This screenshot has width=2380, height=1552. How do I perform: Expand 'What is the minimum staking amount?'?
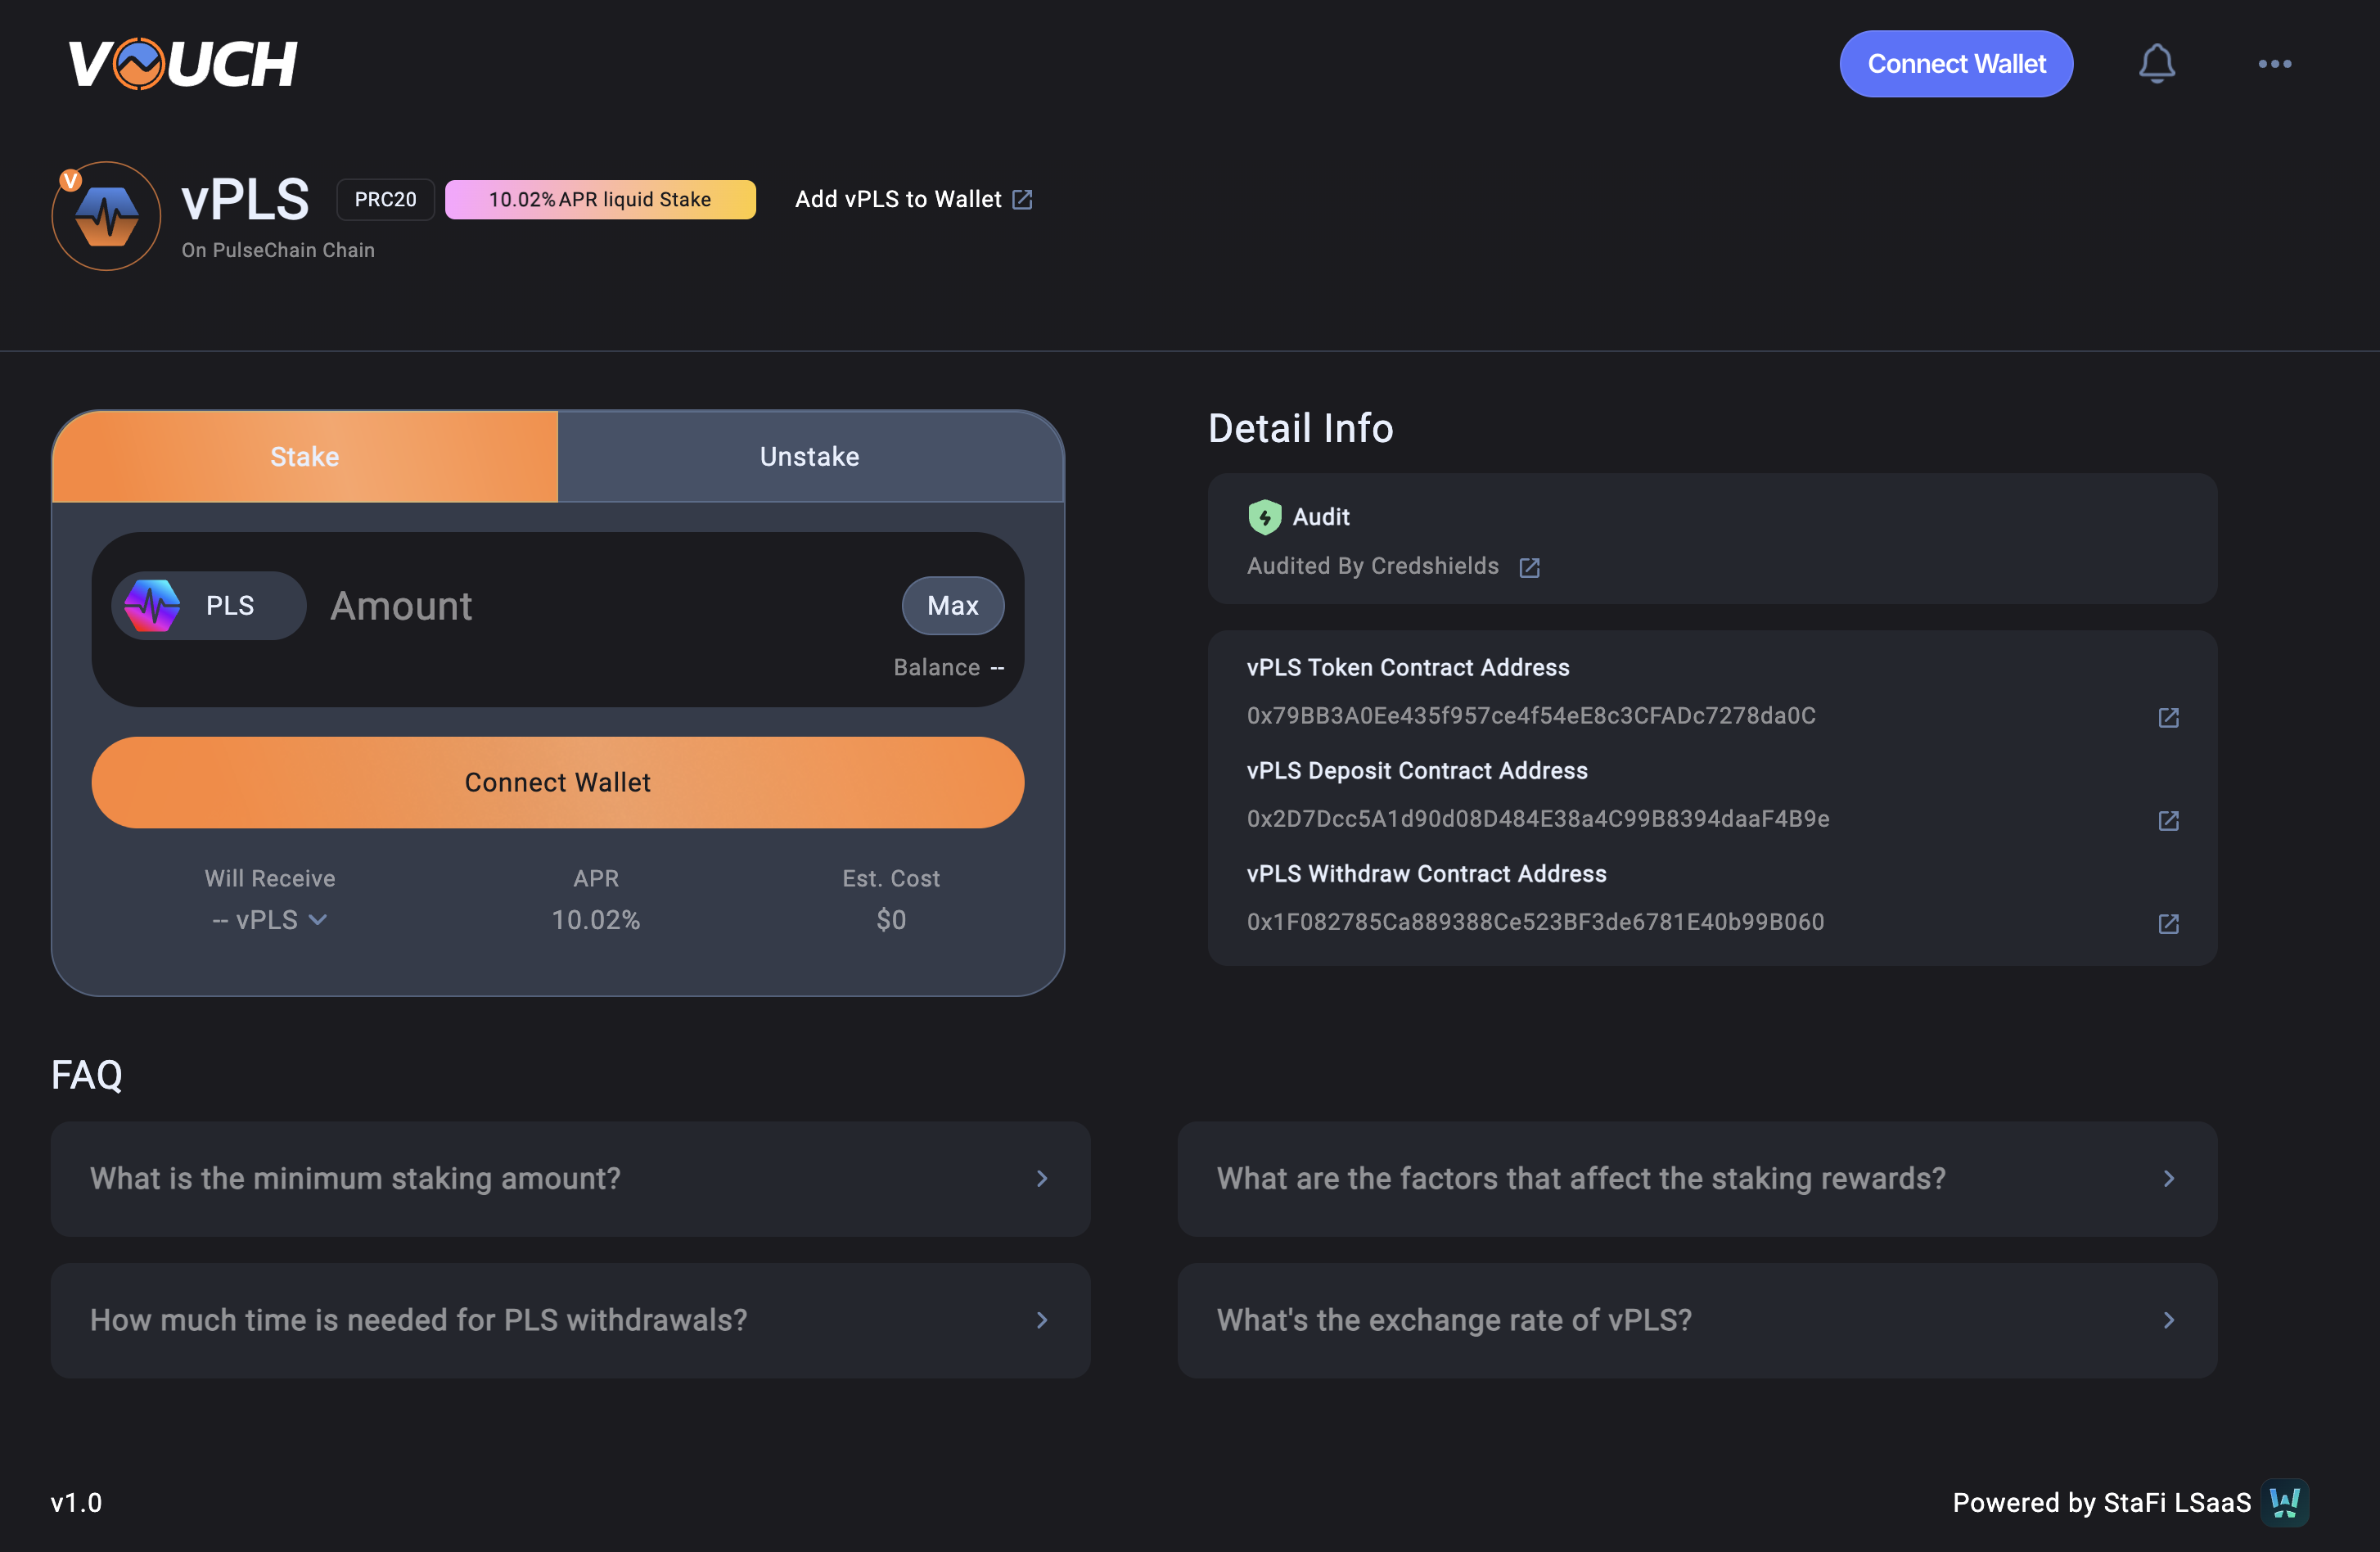click(570, 1178)
